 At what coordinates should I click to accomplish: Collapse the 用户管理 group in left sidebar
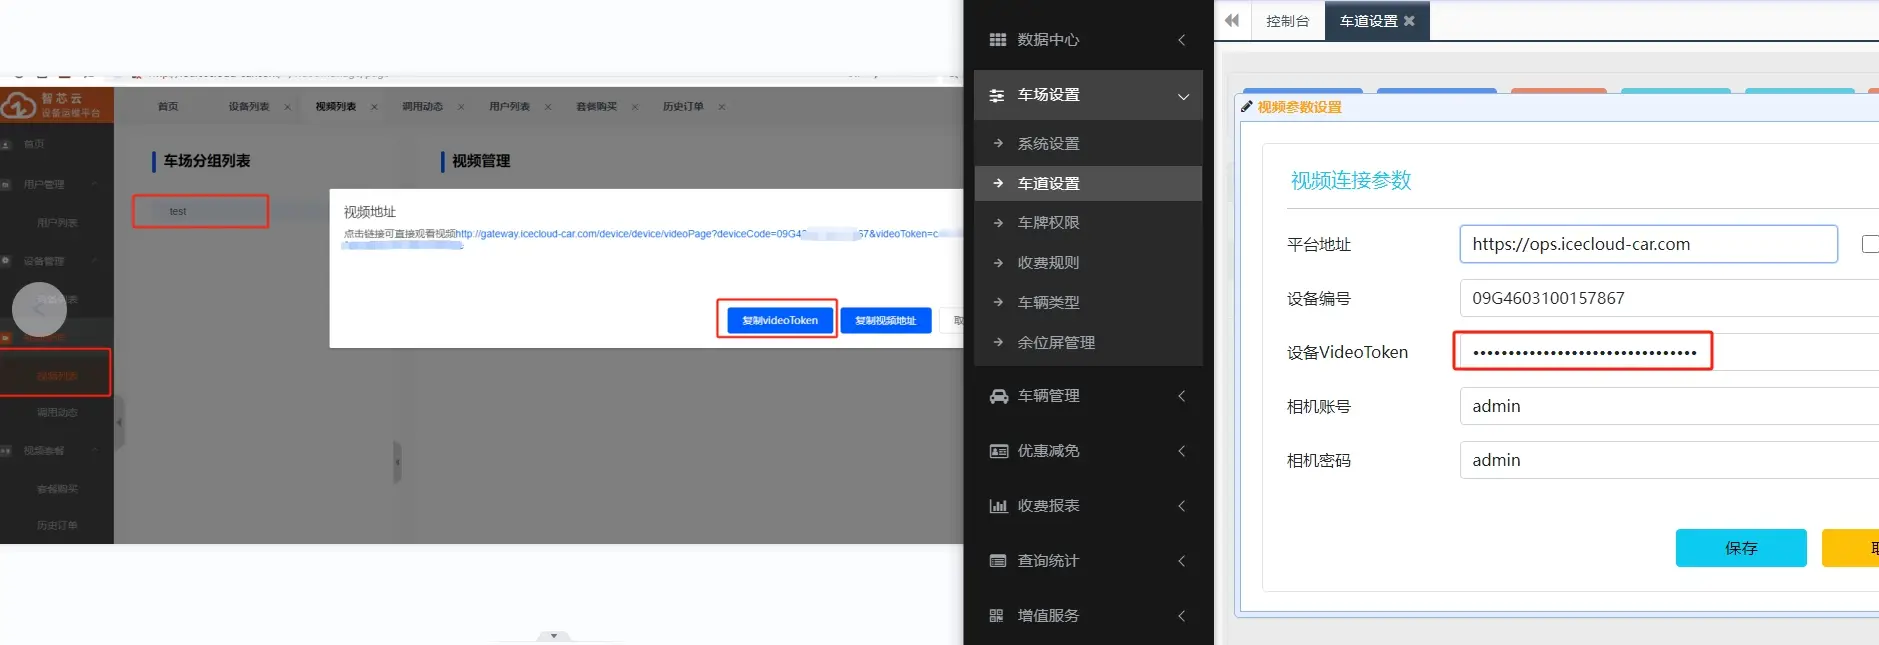[95, 184]
